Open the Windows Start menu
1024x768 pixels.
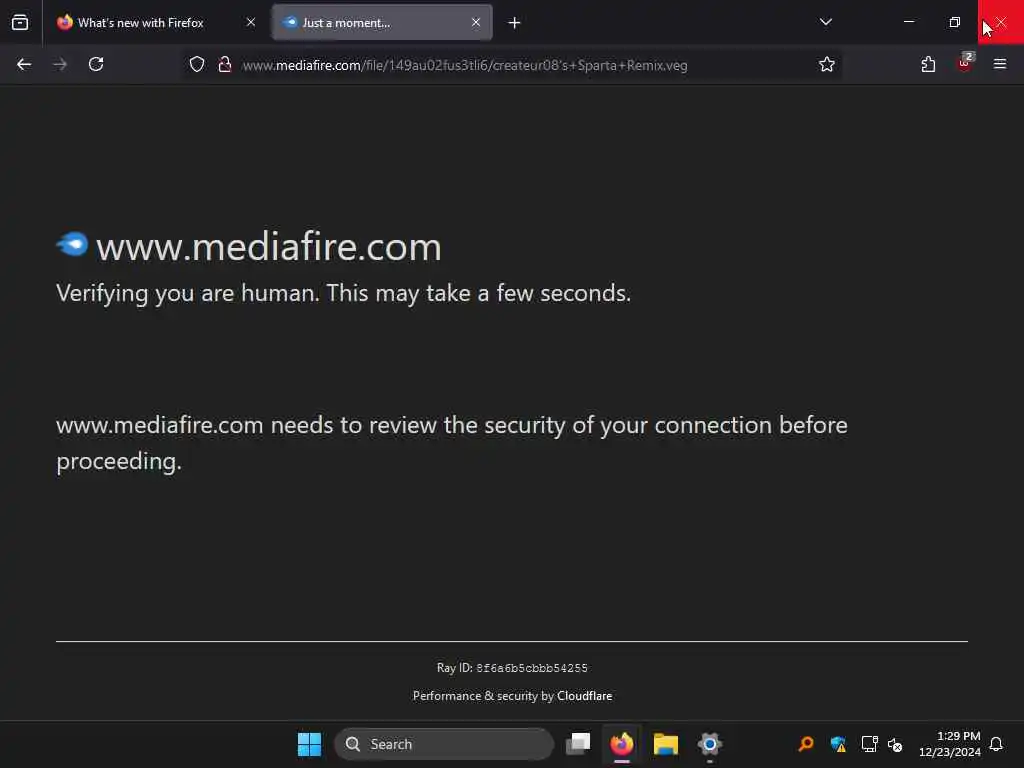coord(310,744)
